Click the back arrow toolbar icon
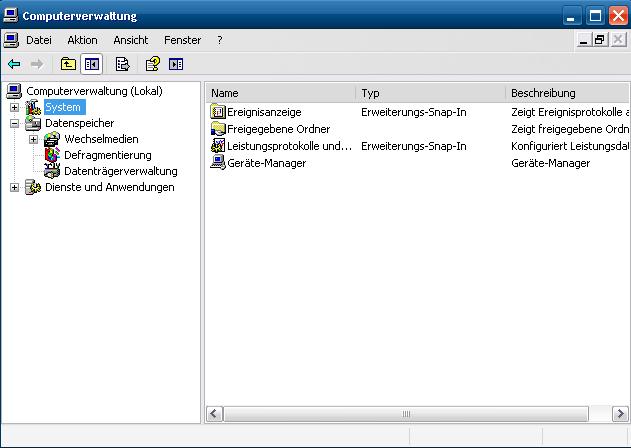631x448 pixels. click(14, 64)
